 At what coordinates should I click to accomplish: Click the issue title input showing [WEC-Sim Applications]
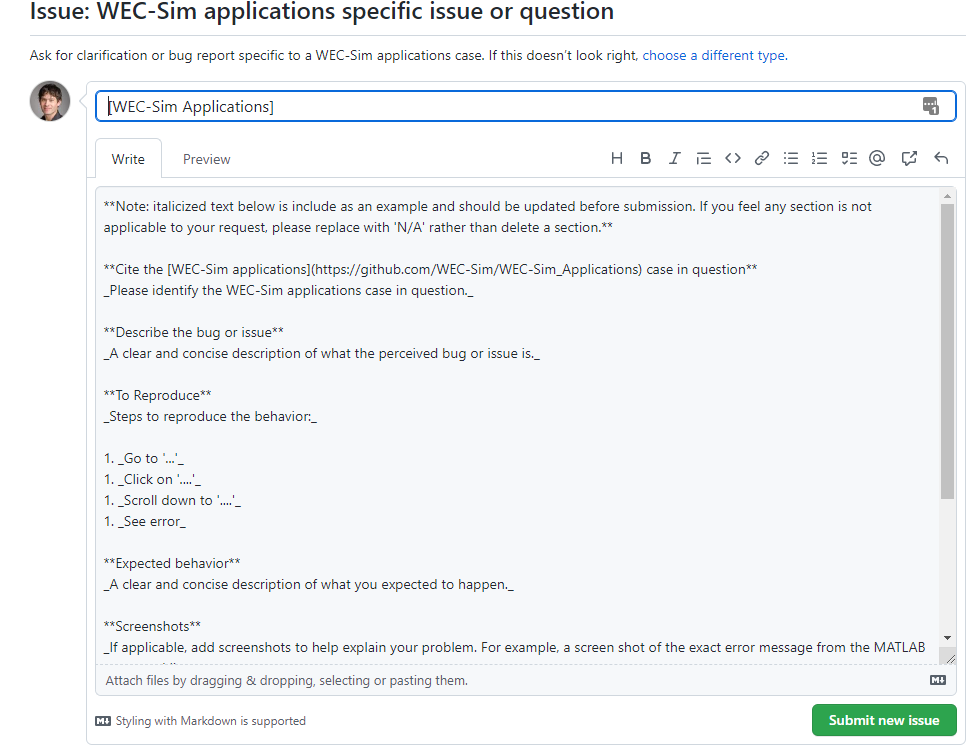click(400, 105)
